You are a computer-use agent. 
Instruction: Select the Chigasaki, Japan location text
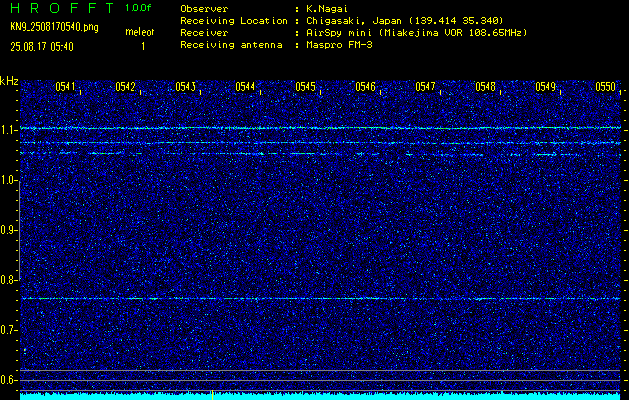[405, 20]
